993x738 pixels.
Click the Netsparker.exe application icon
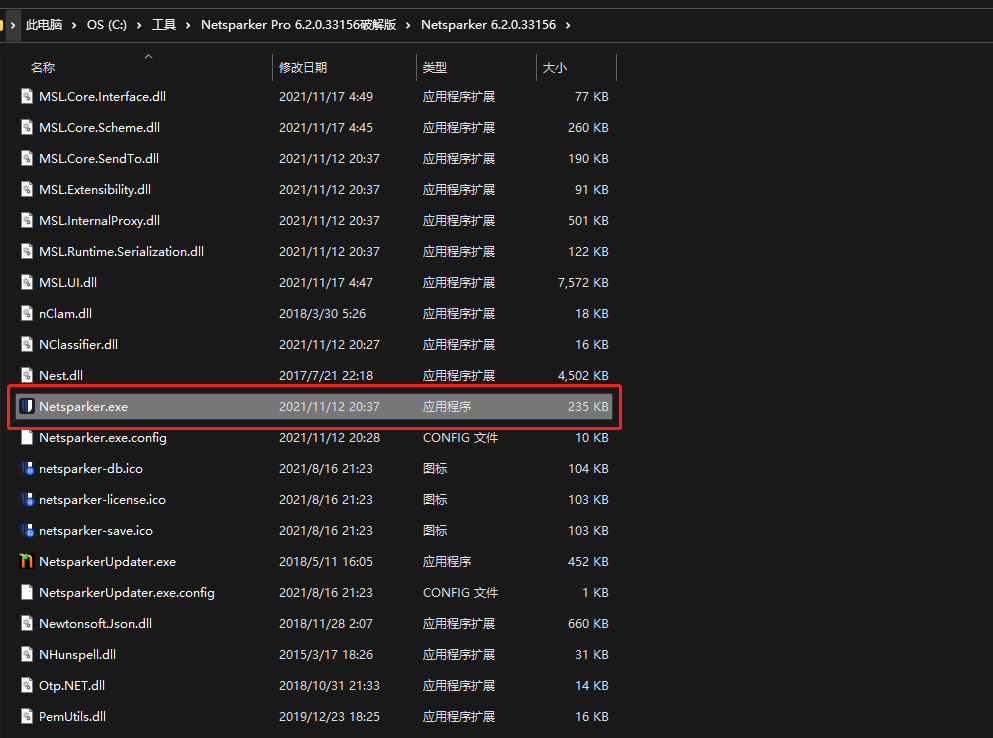coord(27,406)
